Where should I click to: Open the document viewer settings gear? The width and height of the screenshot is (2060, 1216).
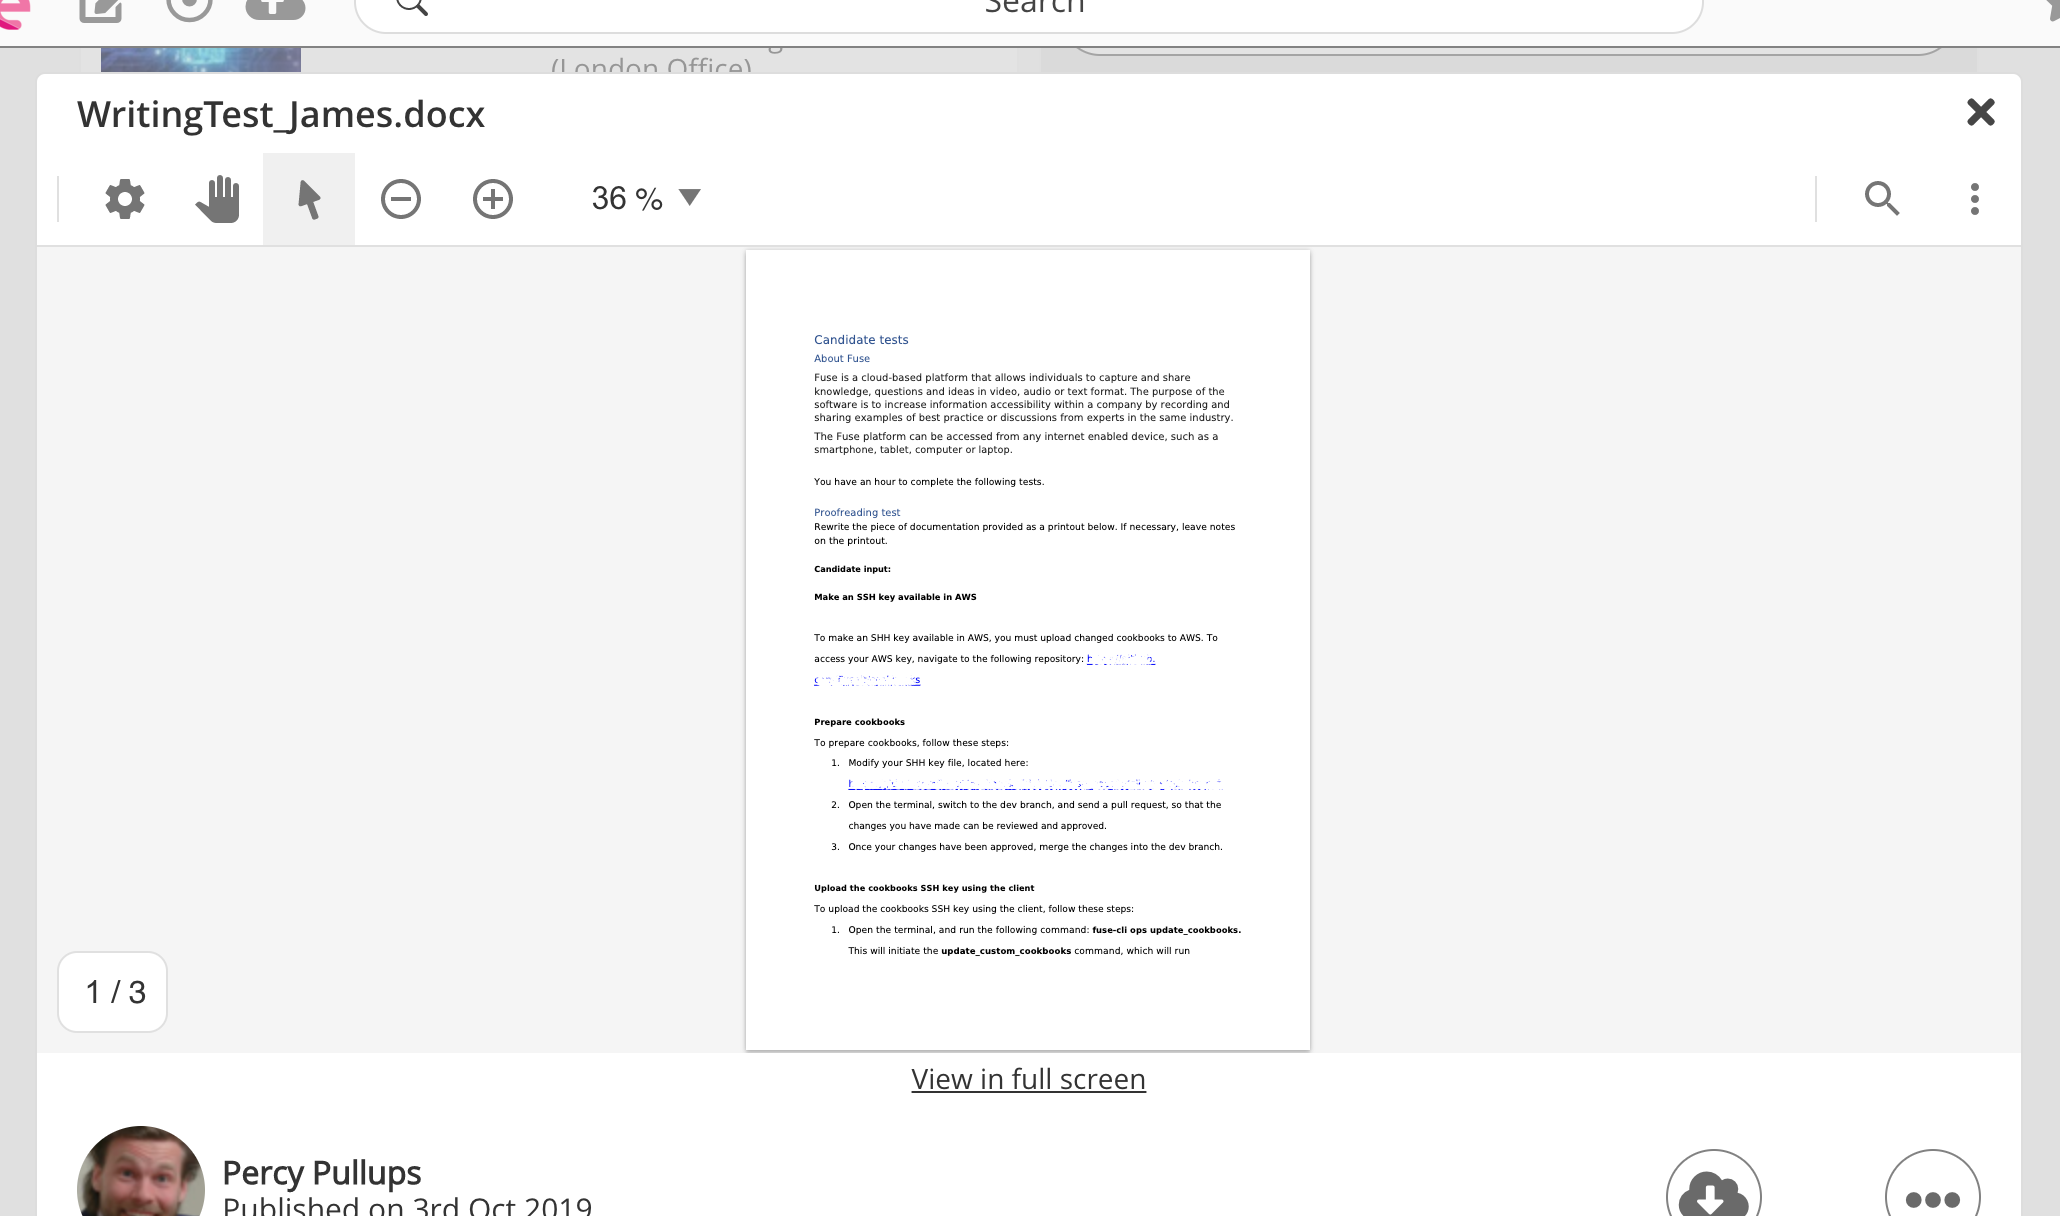click(x=124, y=199)
